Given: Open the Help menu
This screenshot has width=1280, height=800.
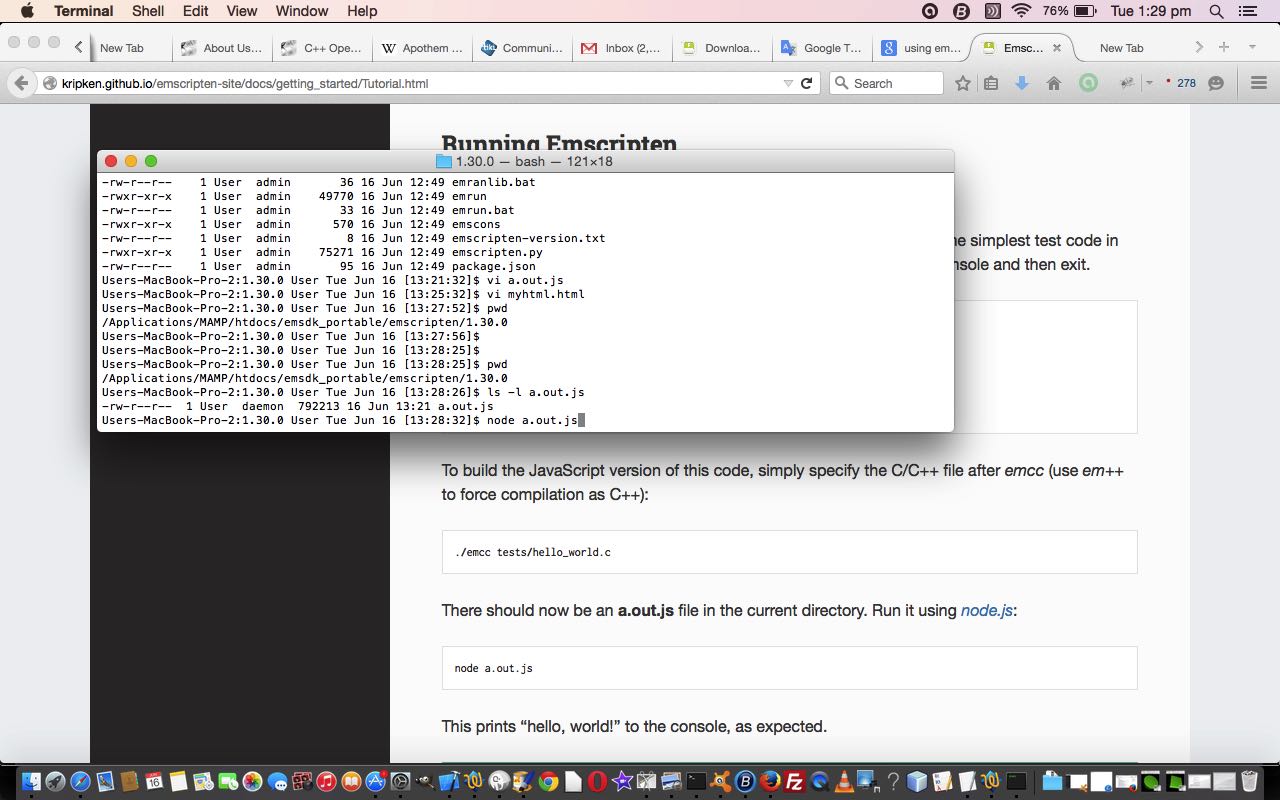Looking at the screenshot, I should (x=362, y=11).
